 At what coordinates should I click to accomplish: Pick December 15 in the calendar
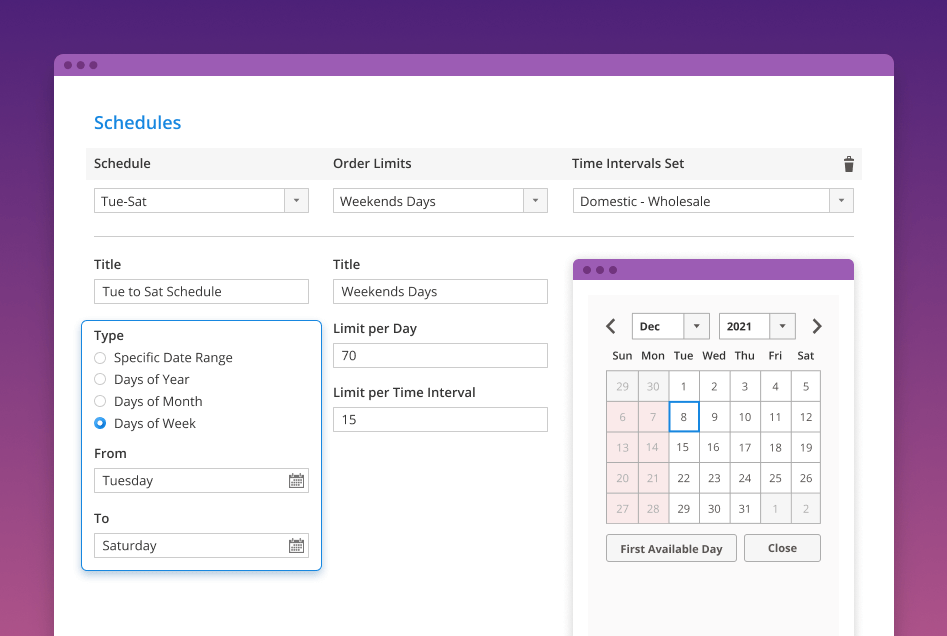[683, 448]
